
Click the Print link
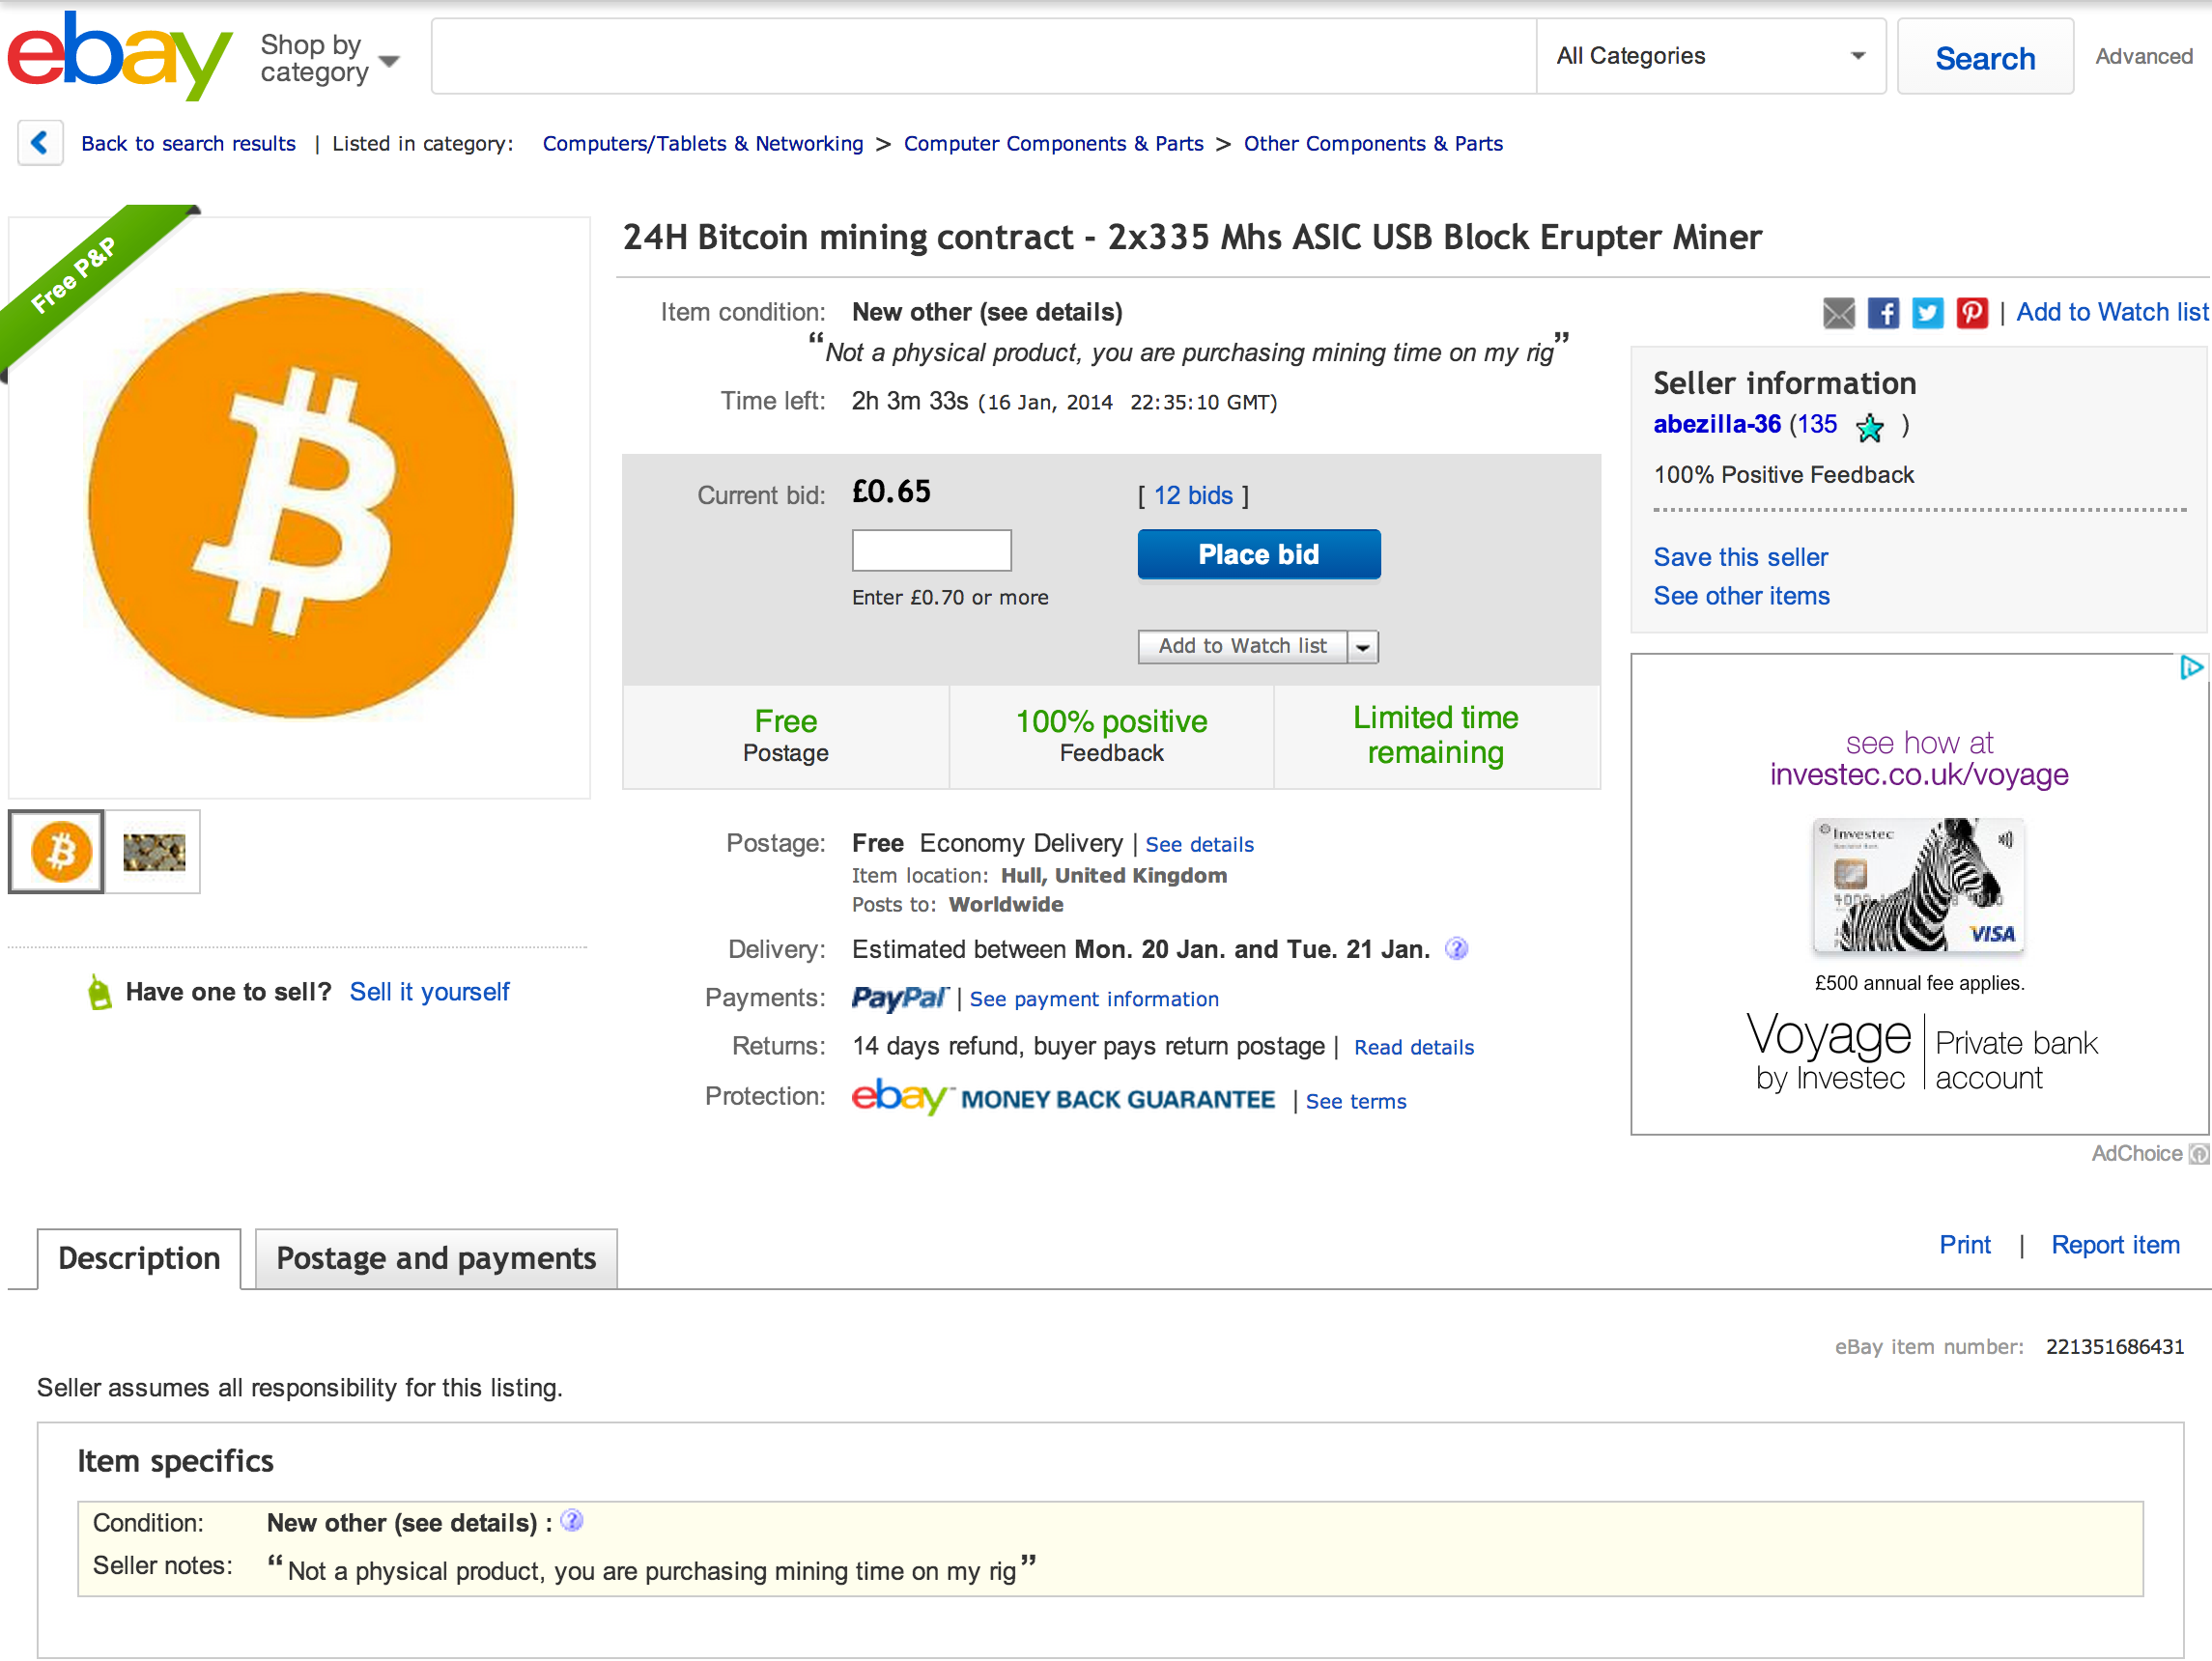1964,1245
